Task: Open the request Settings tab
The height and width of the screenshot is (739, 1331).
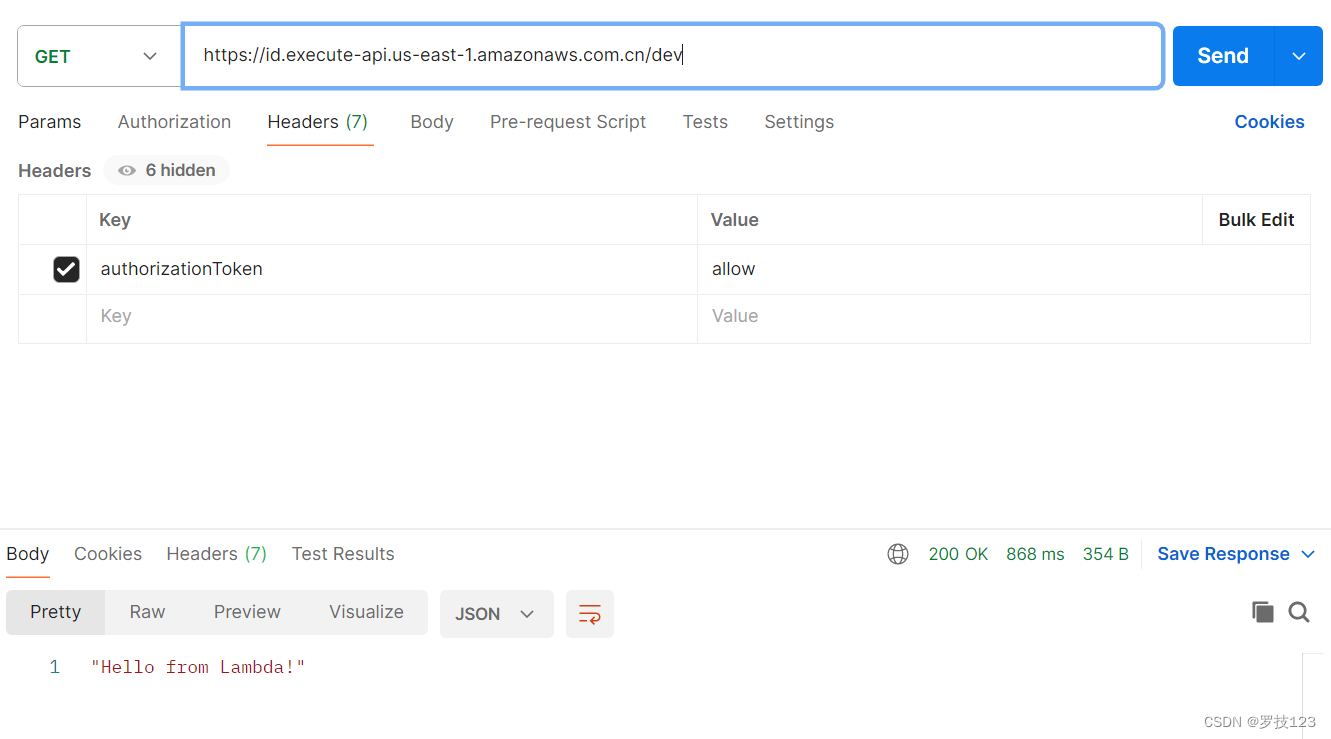Action: 799,122
